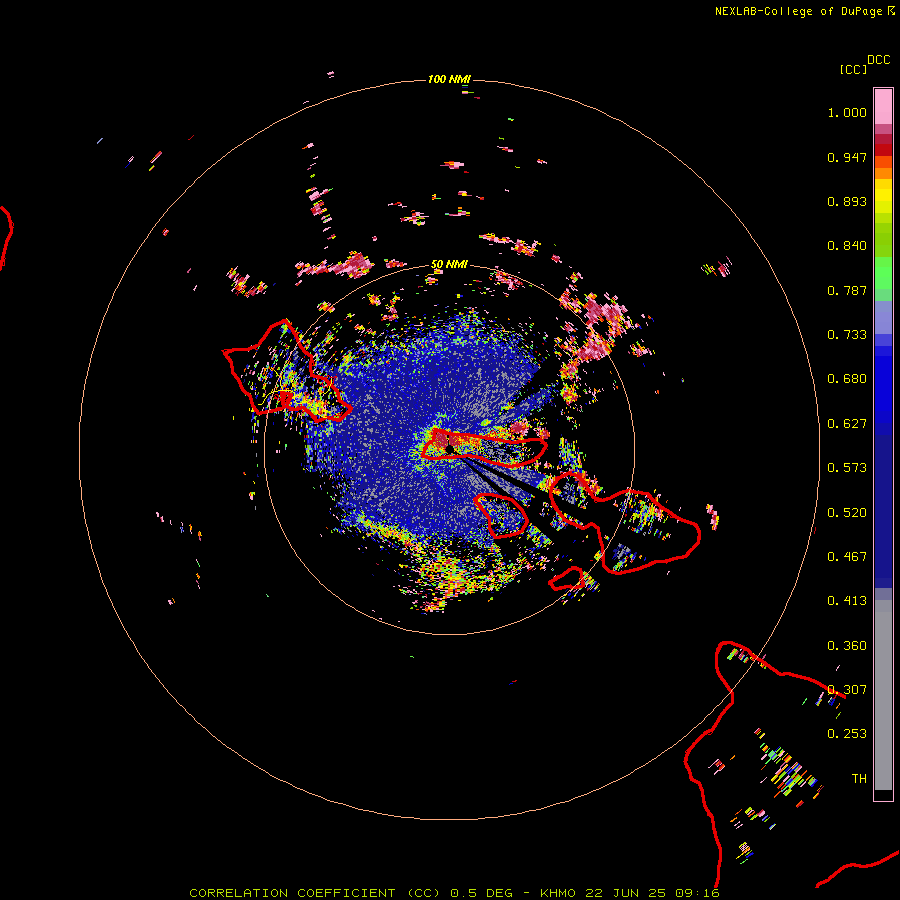Viewport: 900px width, 900px height.
Task: Select the 0.573 scale value
Action: pos(847,468)
